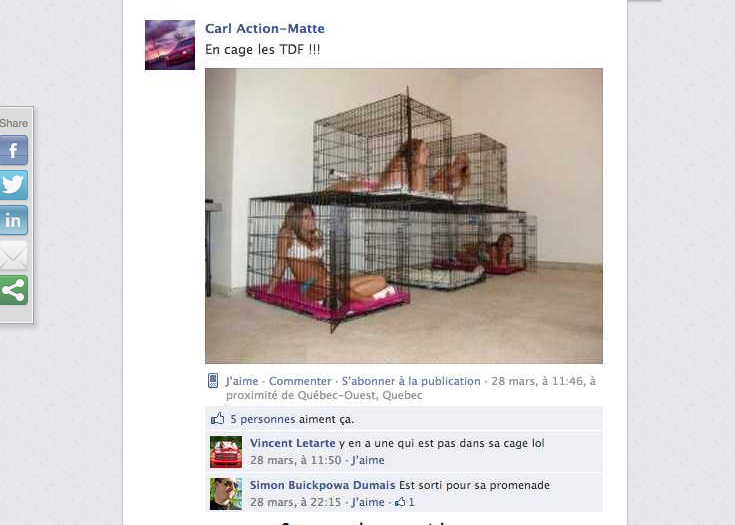Open the green share options icon
This screenshot has height=525, width=735.
(x=13, y=291)
